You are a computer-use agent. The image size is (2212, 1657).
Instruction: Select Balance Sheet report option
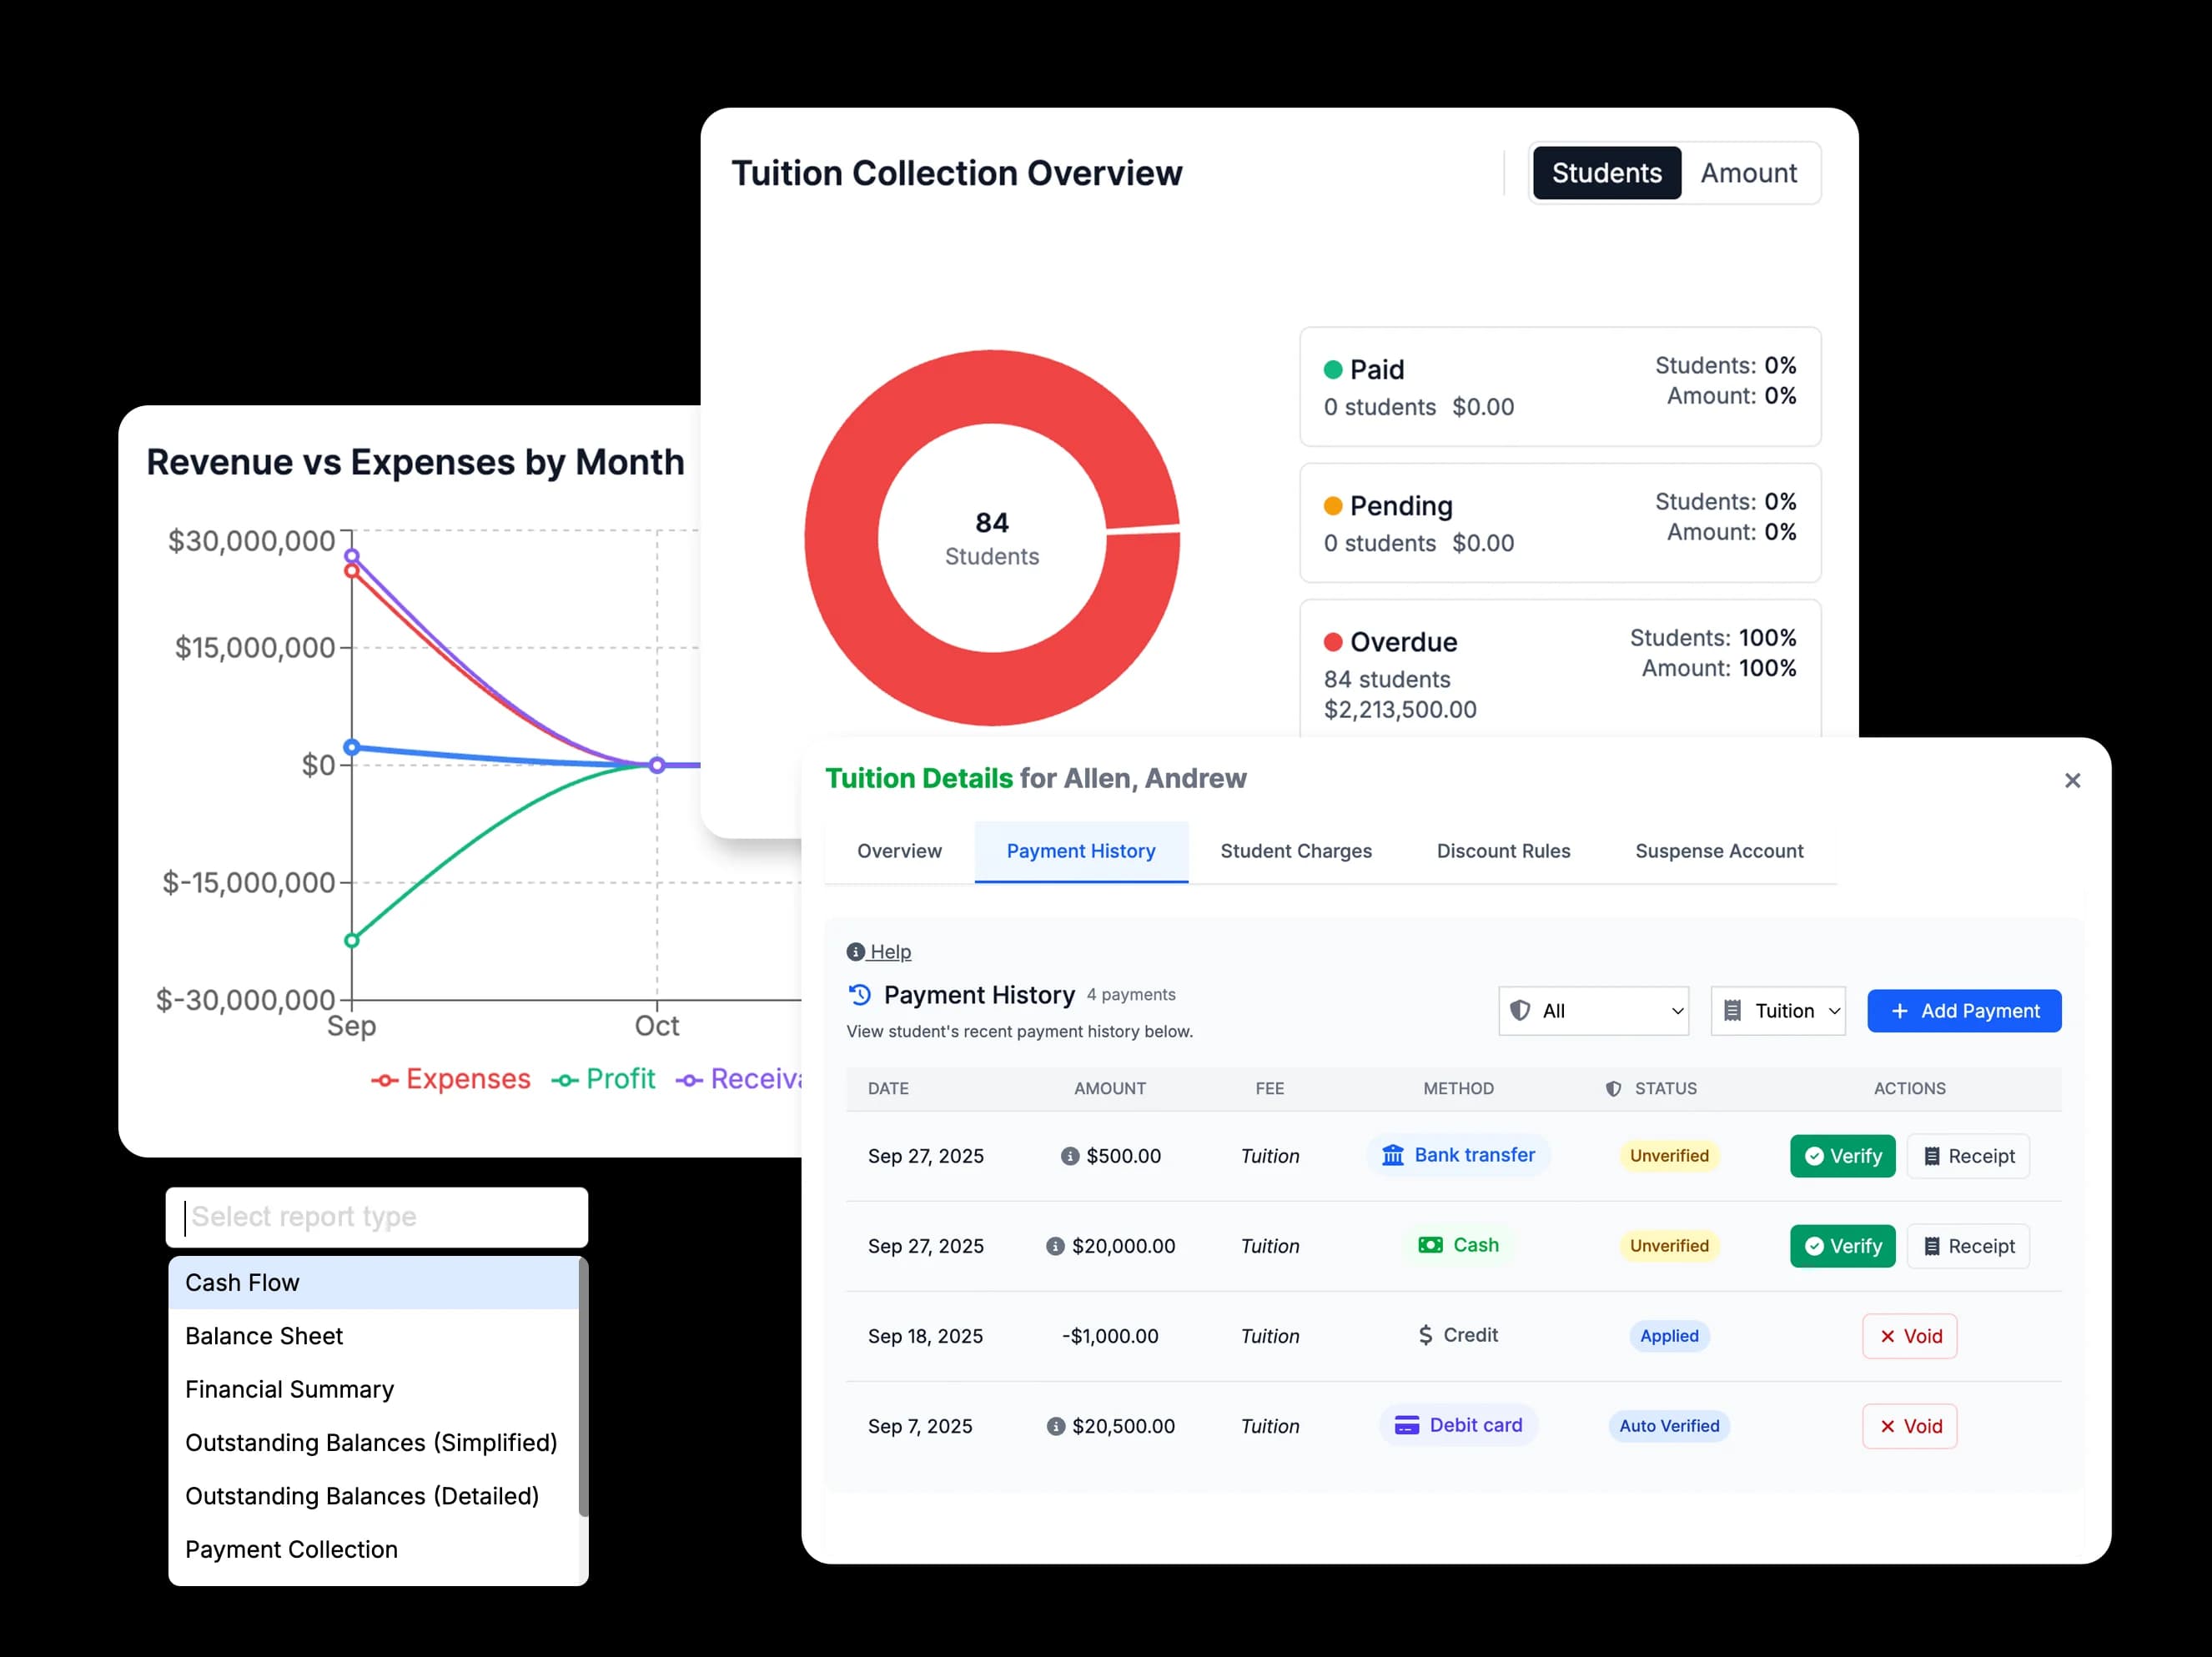coord(374,1336)
